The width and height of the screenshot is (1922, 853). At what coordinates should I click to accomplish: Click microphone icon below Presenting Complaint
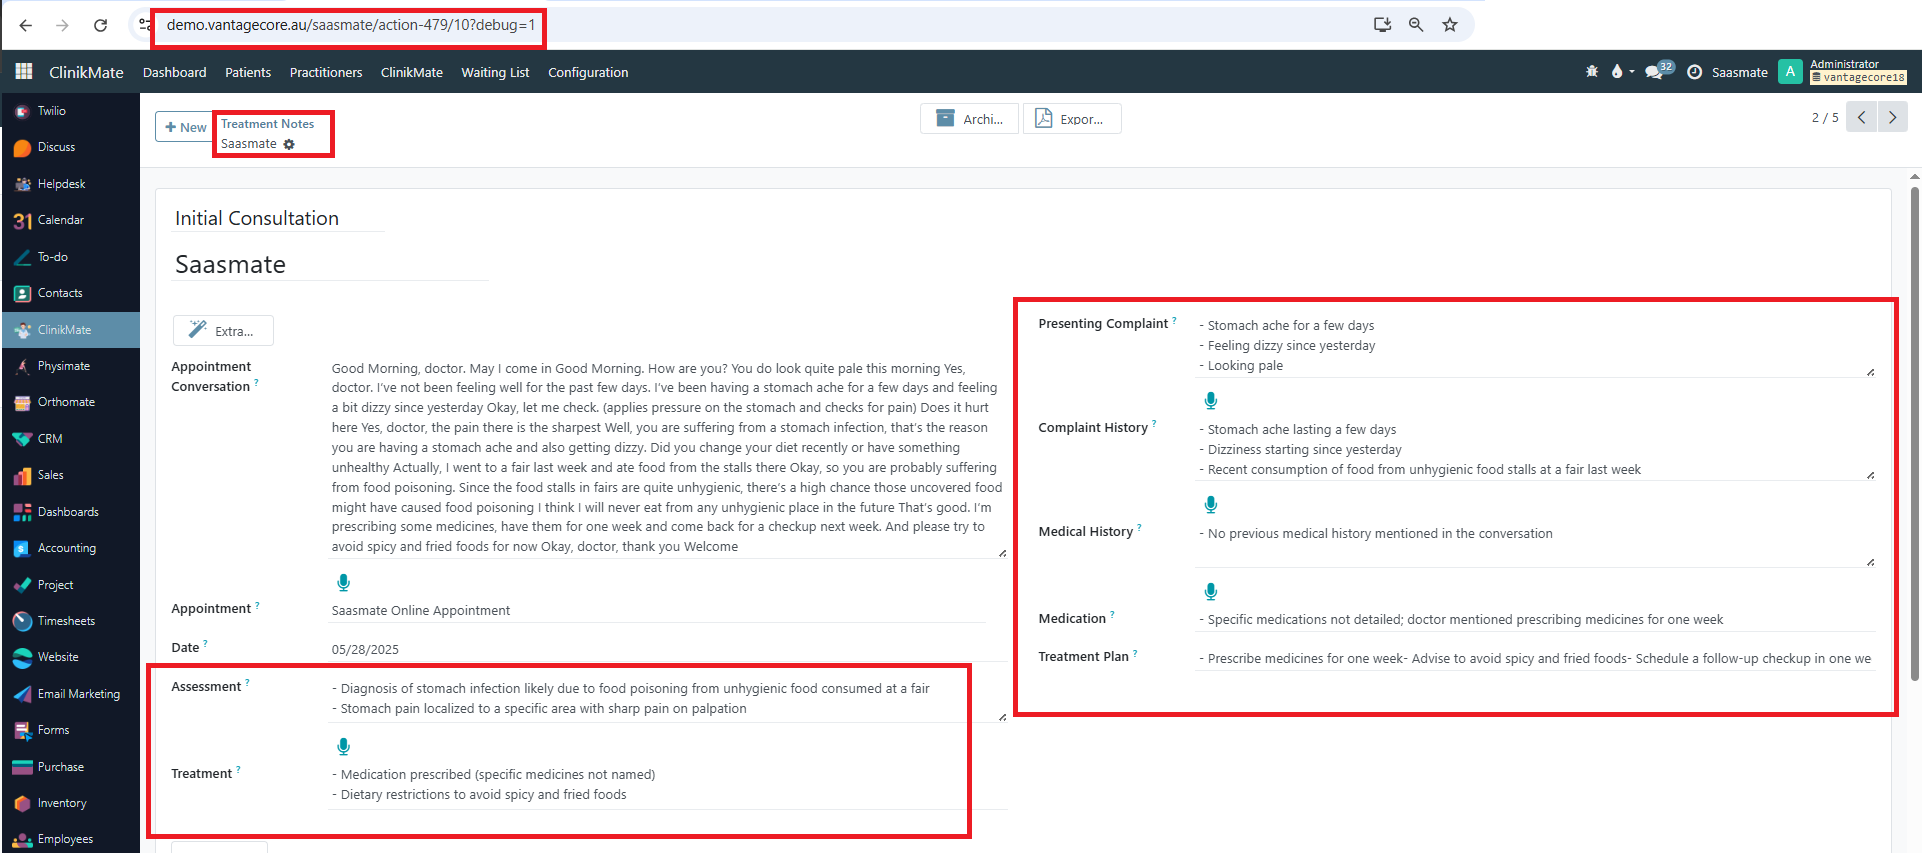pyautogui.click(x=1210, y=401)
